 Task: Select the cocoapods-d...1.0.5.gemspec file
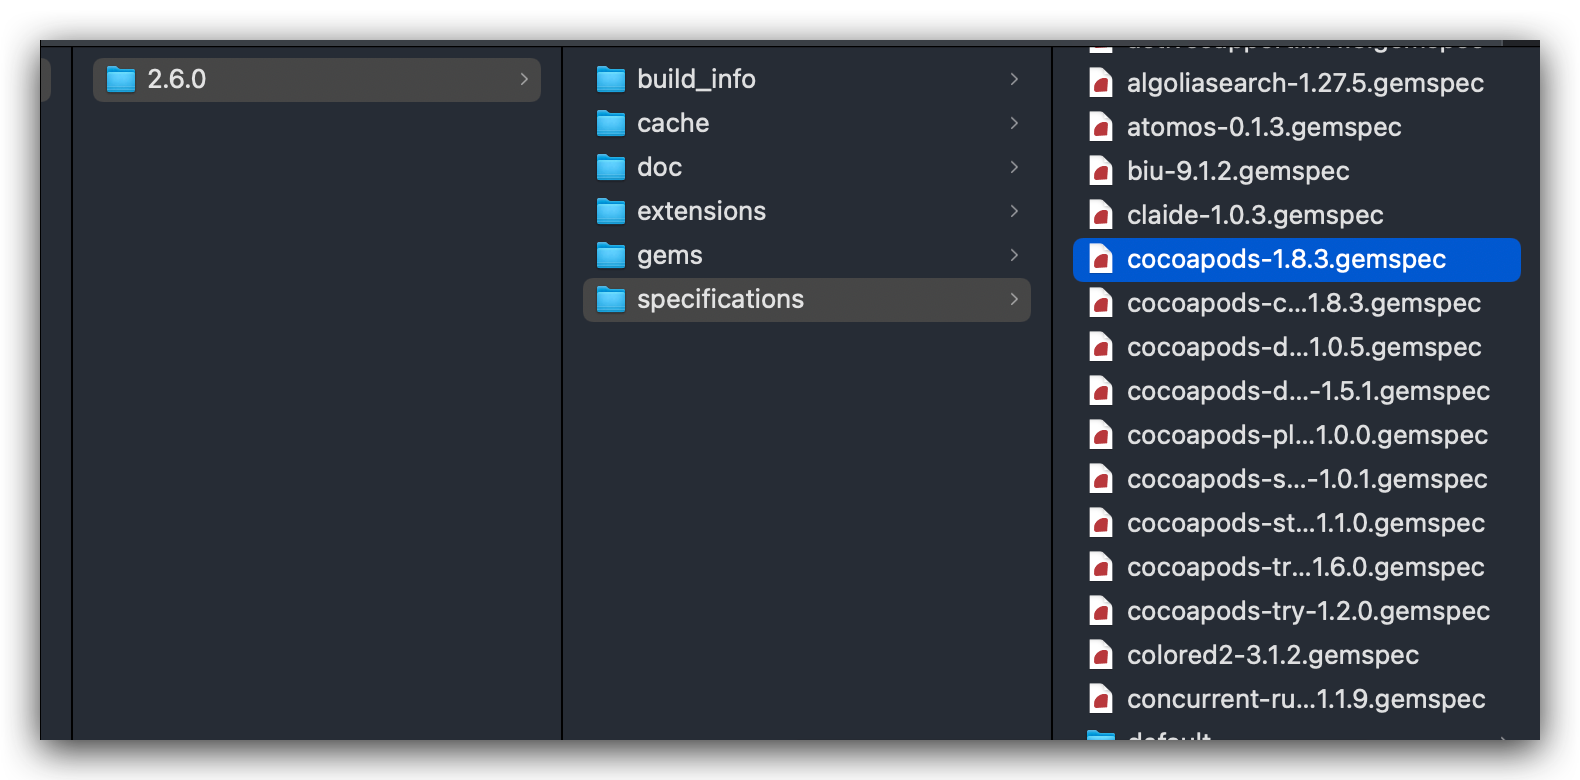pos(1297,347)
